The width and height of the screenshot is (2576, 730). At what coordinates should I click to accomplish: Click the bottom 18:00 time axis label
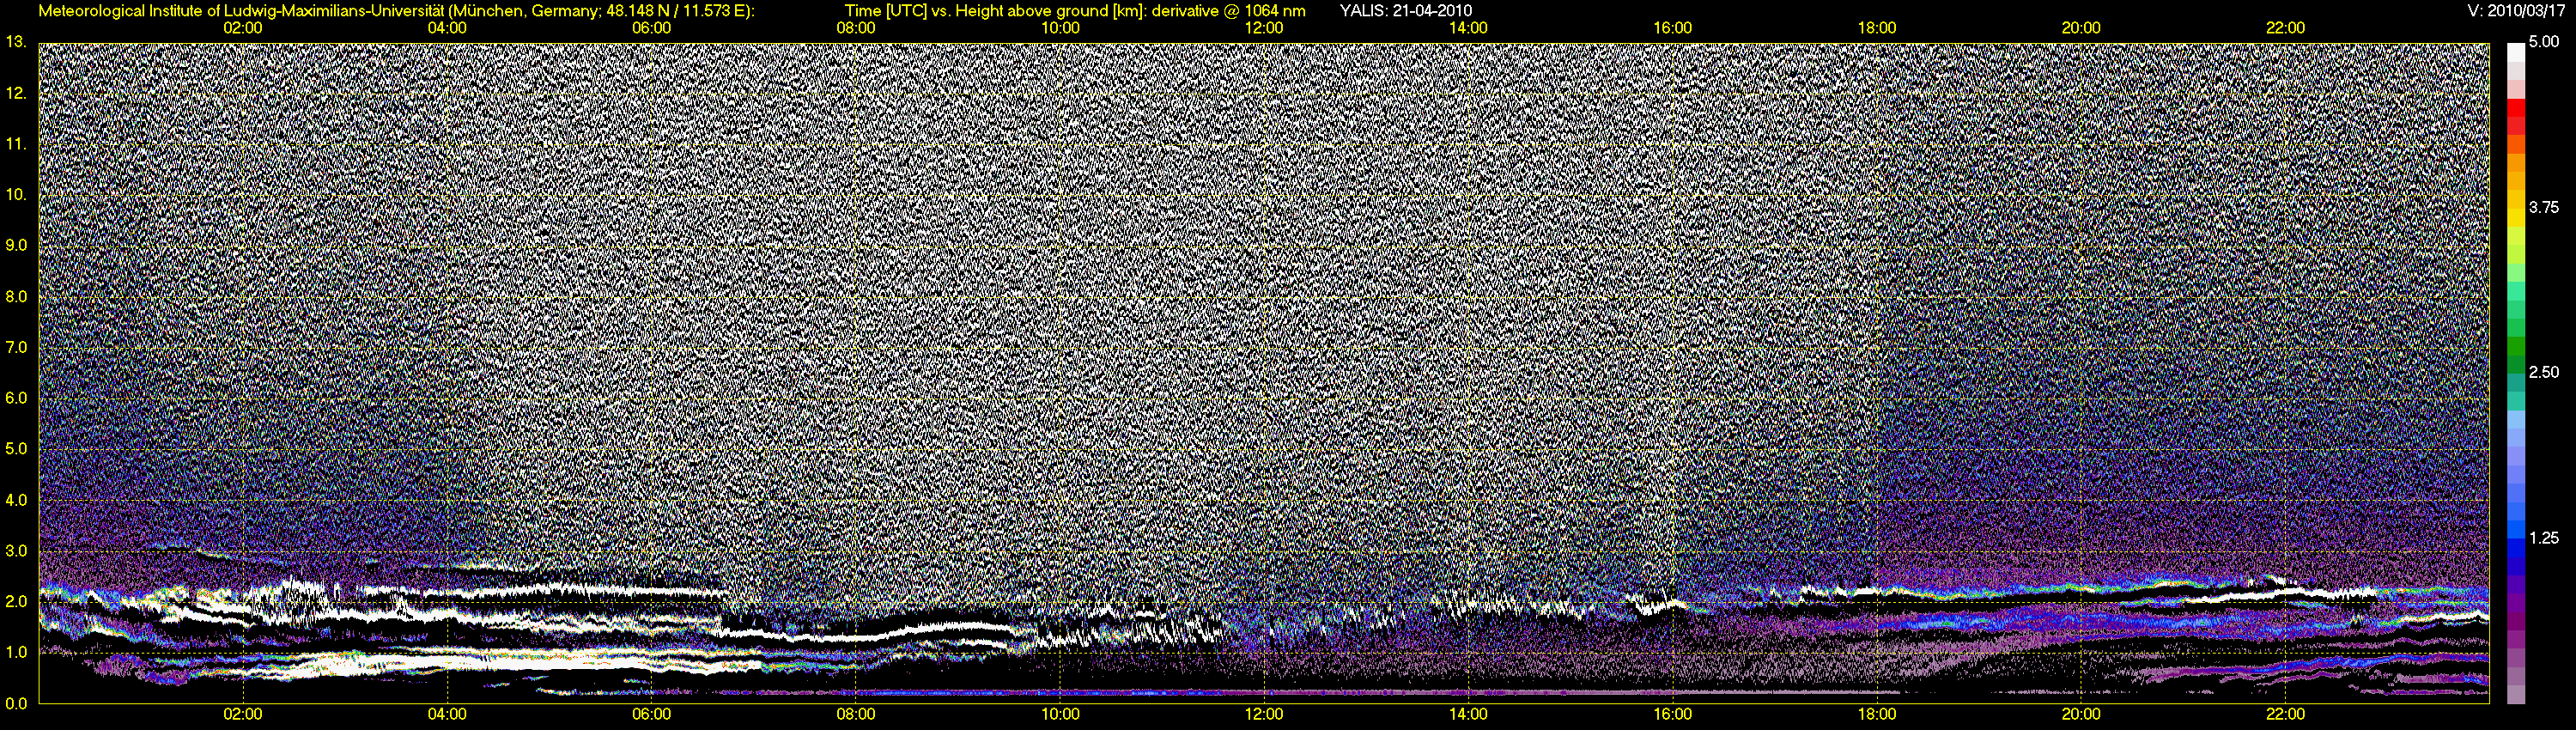(1877, 714)
